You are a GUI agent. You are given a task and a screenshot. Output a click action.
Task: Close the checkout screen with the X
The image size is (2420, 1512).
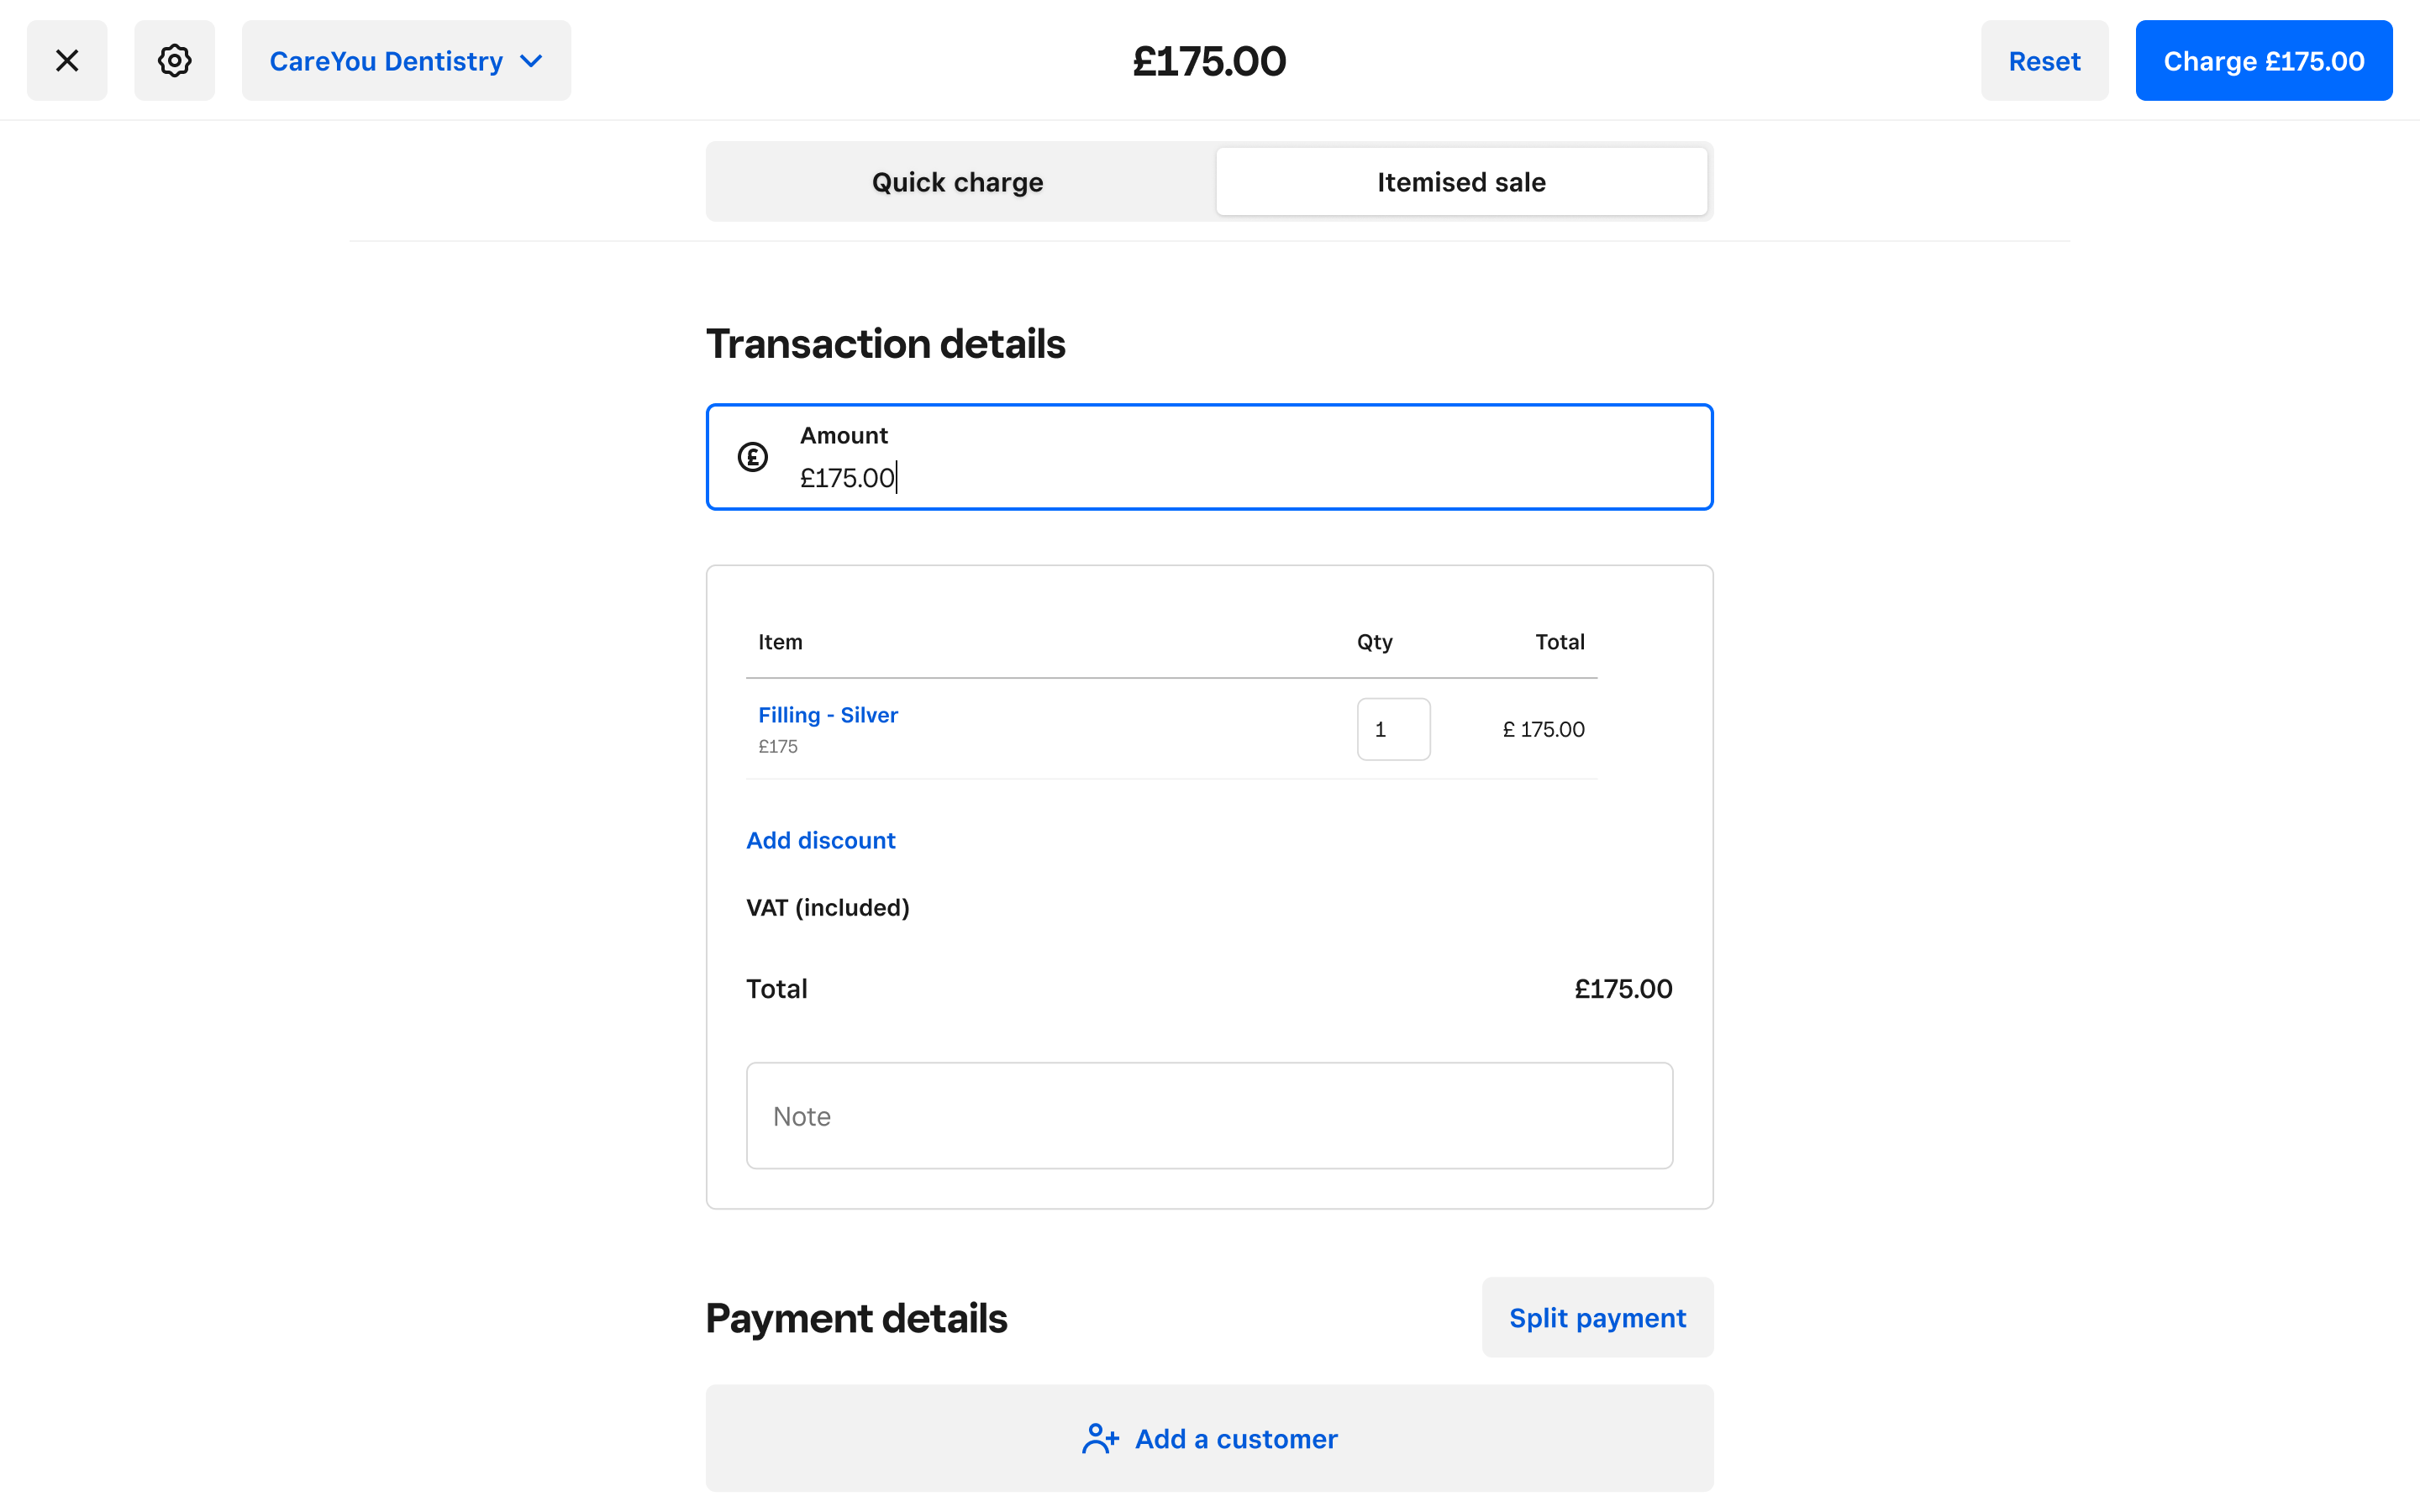(x=66, y=60)
